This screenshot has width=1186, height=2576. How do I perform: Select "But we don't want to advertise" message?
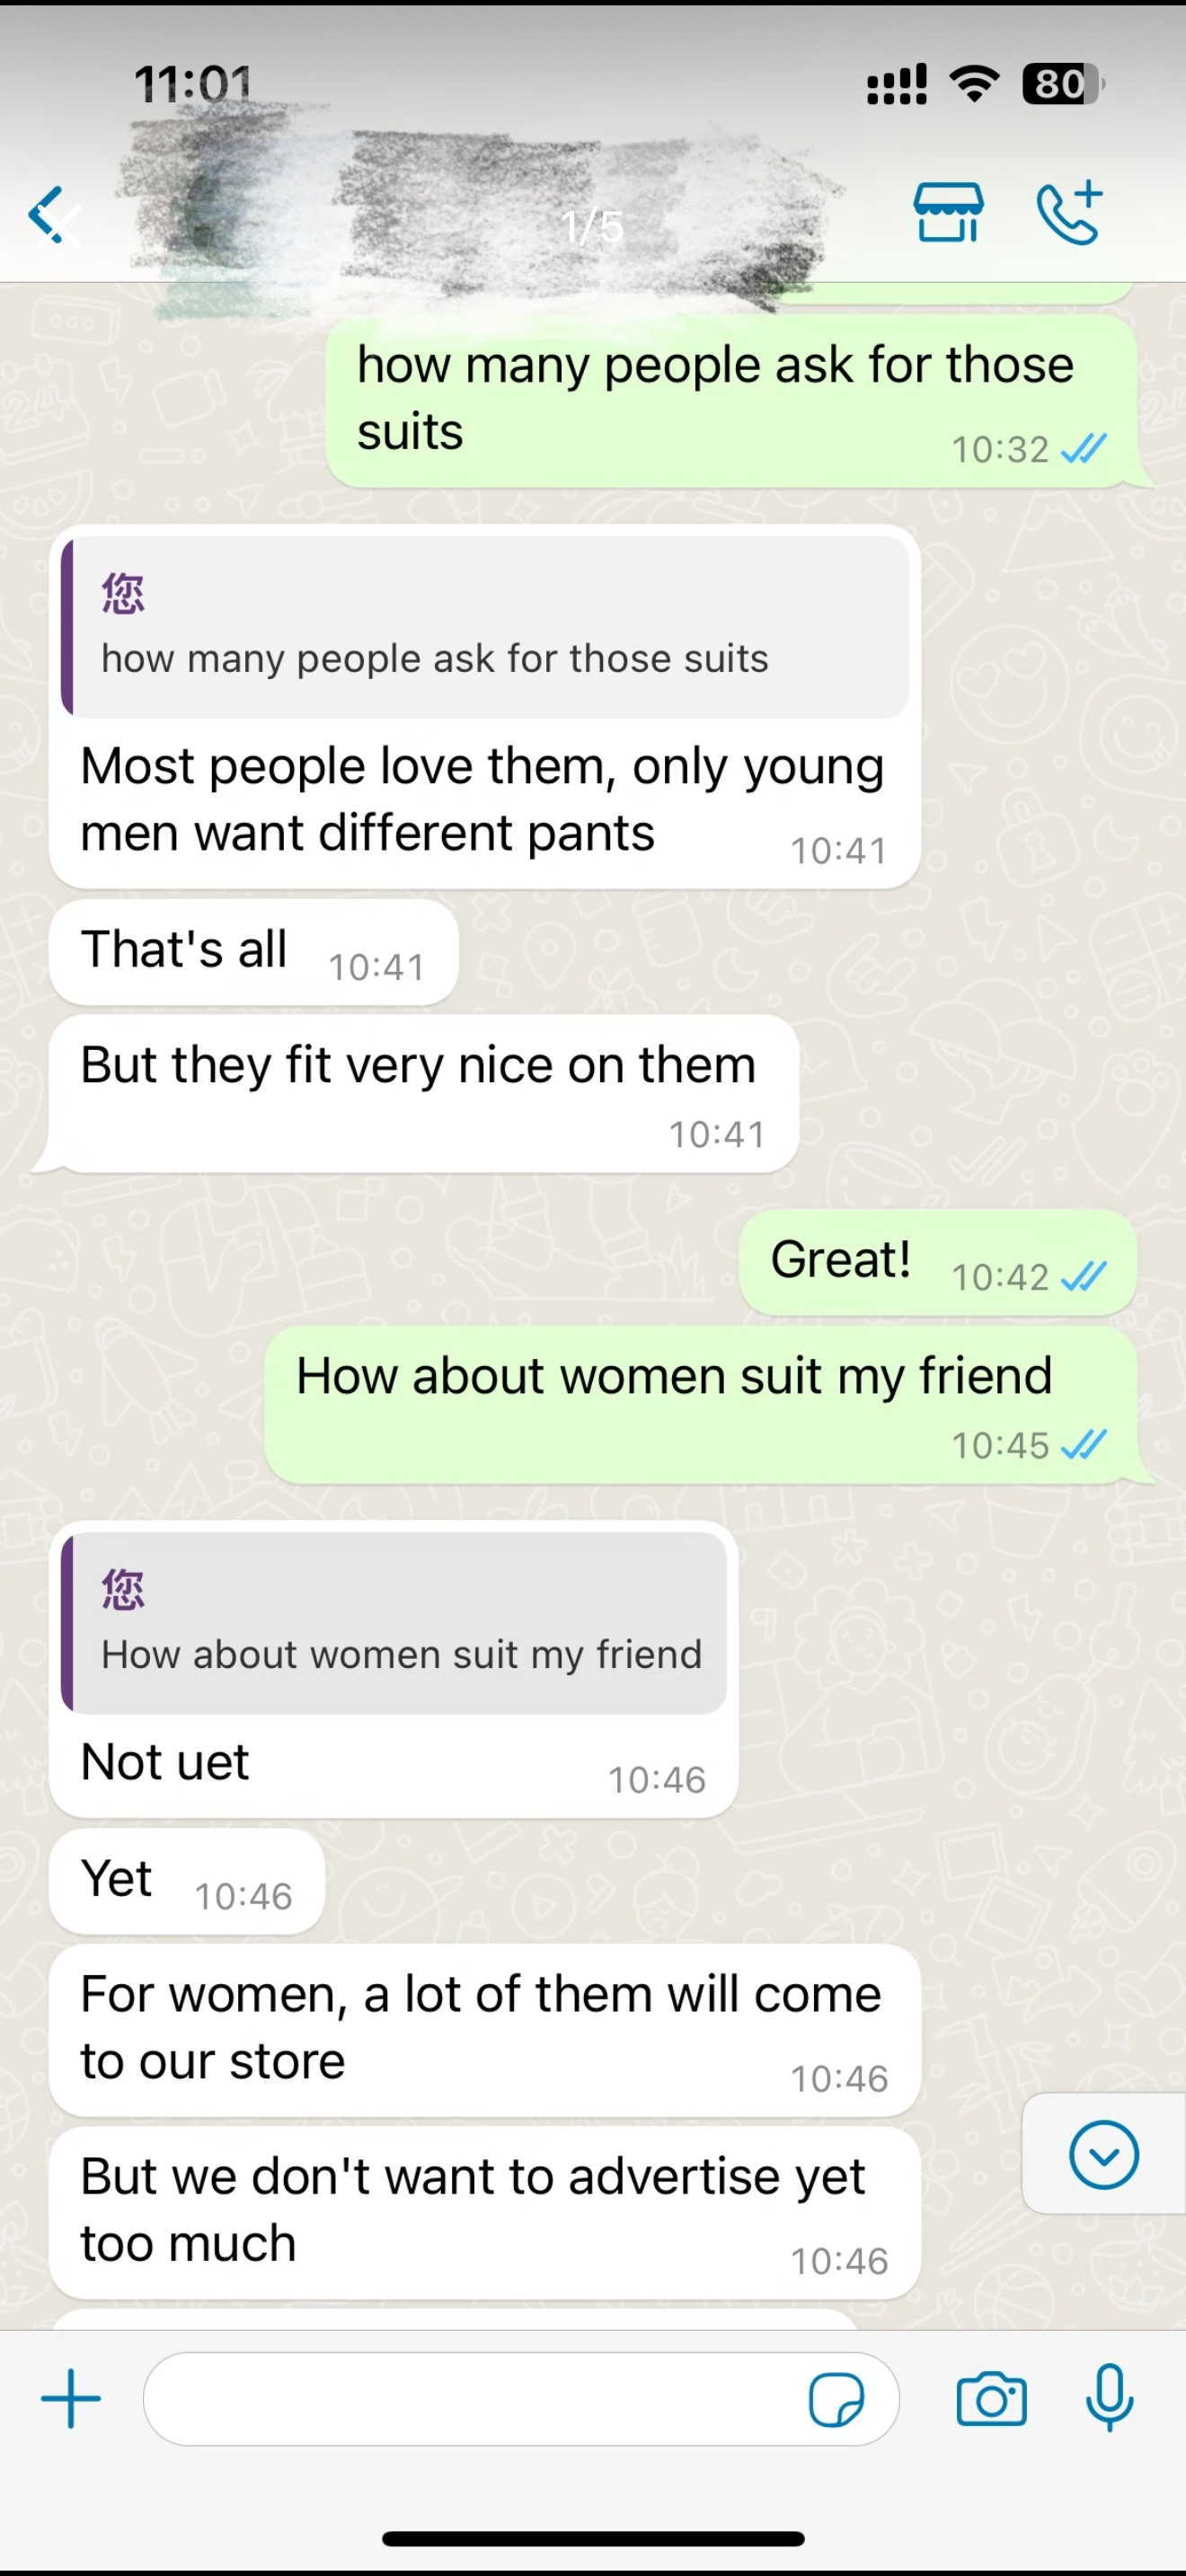coord(484,2211)
